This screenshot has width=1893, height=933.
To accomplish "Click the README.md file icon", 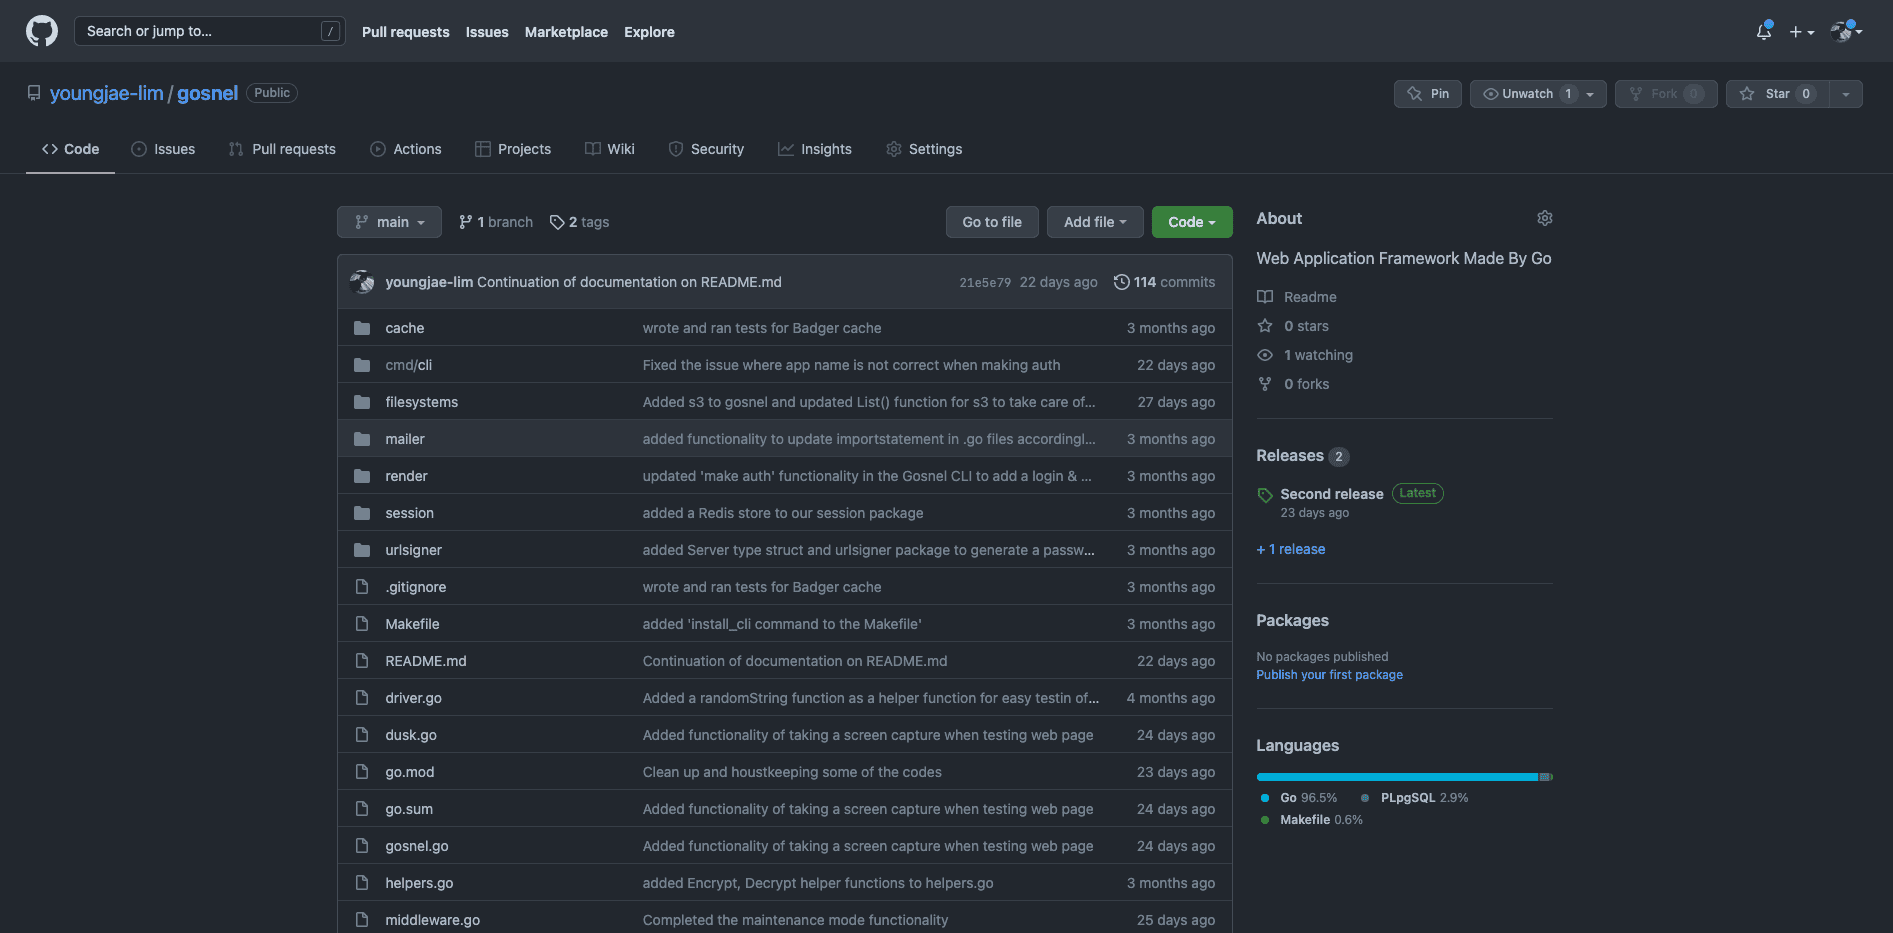I will [362, 661].
